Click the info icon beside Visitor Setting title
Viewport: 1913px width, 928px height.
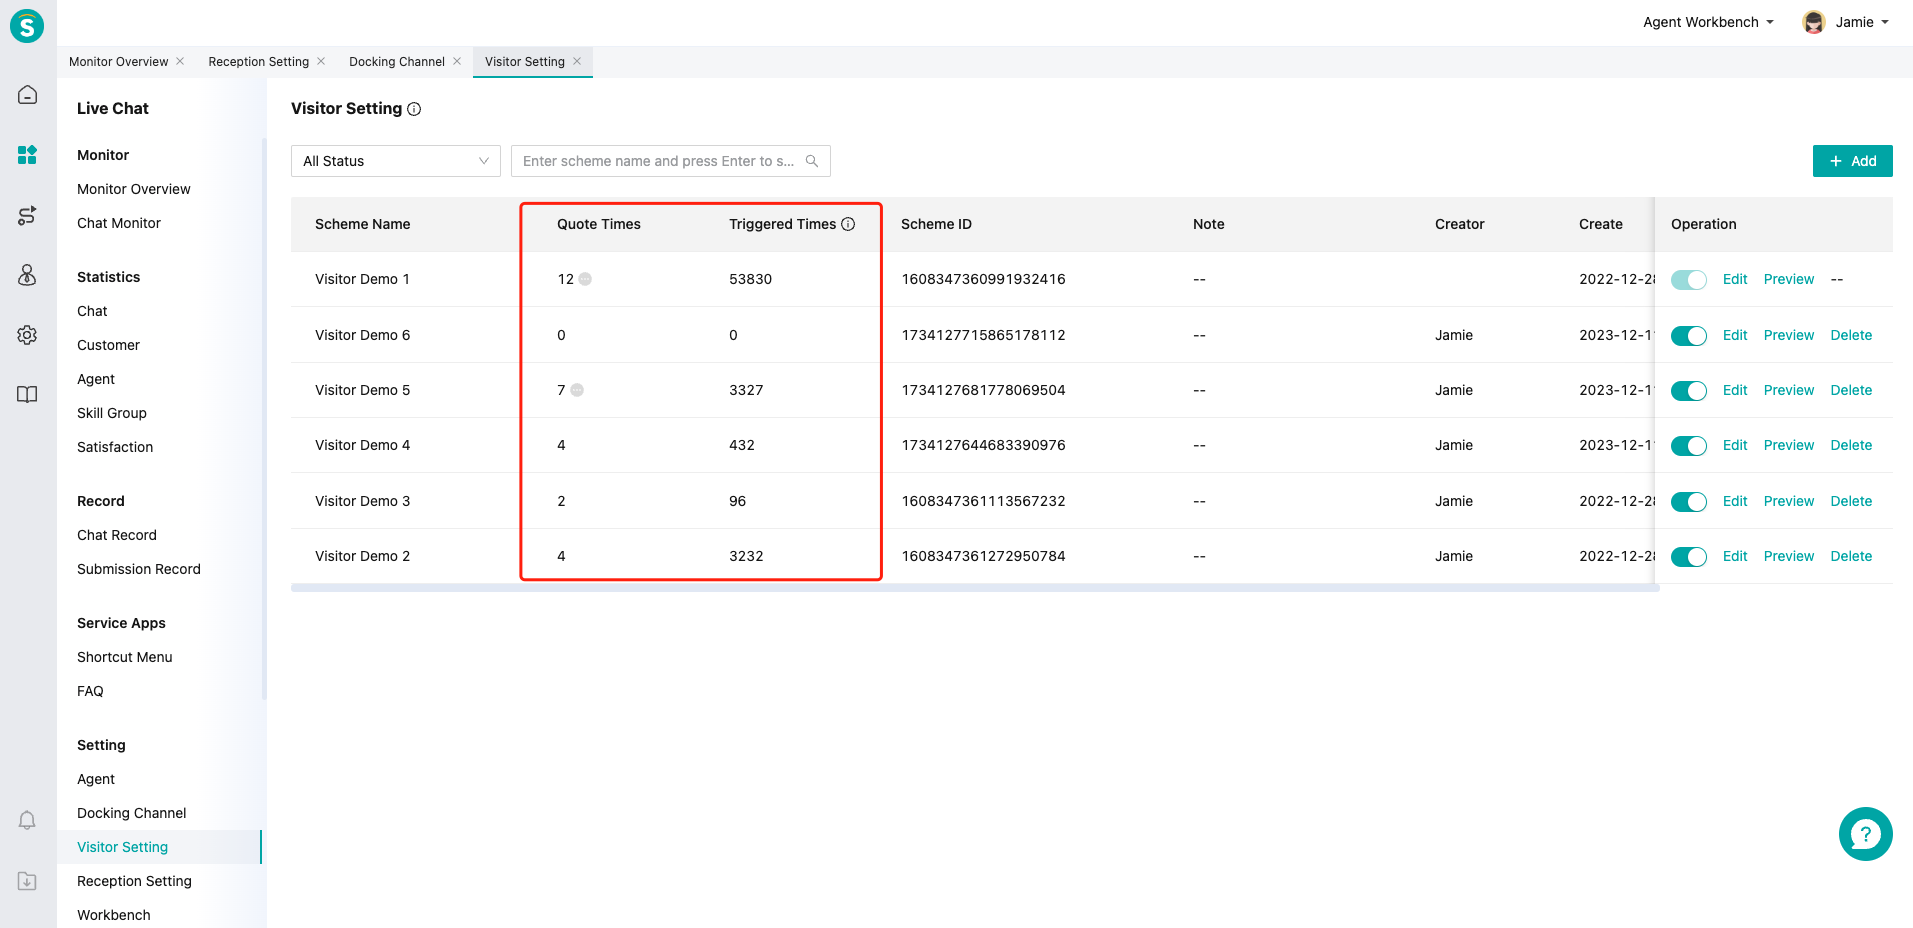point(414,109)
